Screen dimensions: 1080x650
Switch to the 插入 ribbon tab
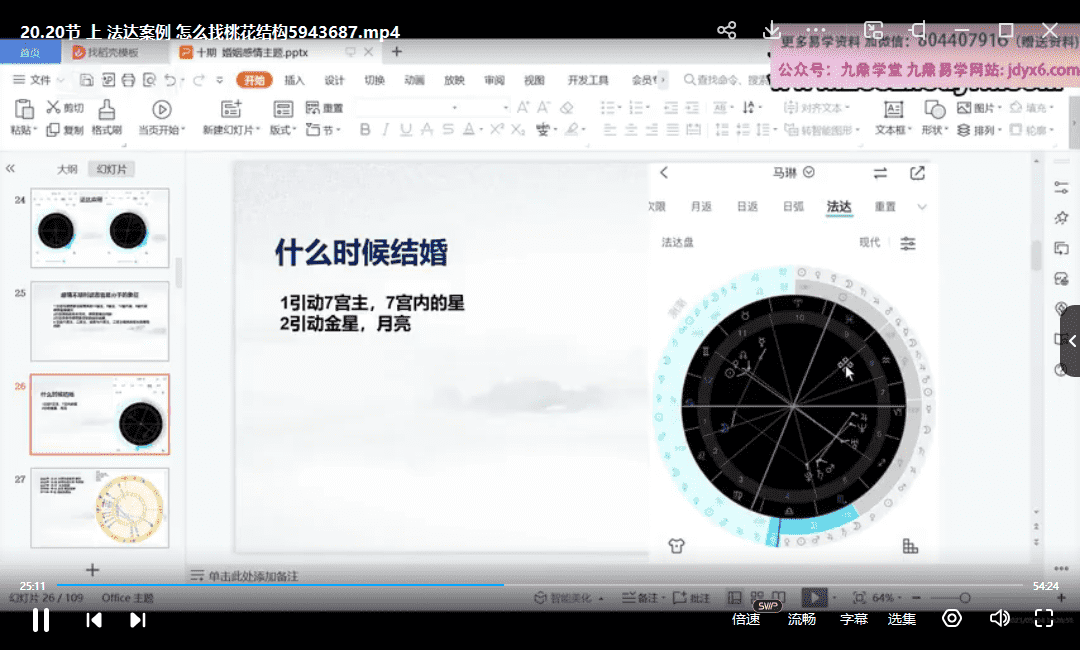pos(294,80)
